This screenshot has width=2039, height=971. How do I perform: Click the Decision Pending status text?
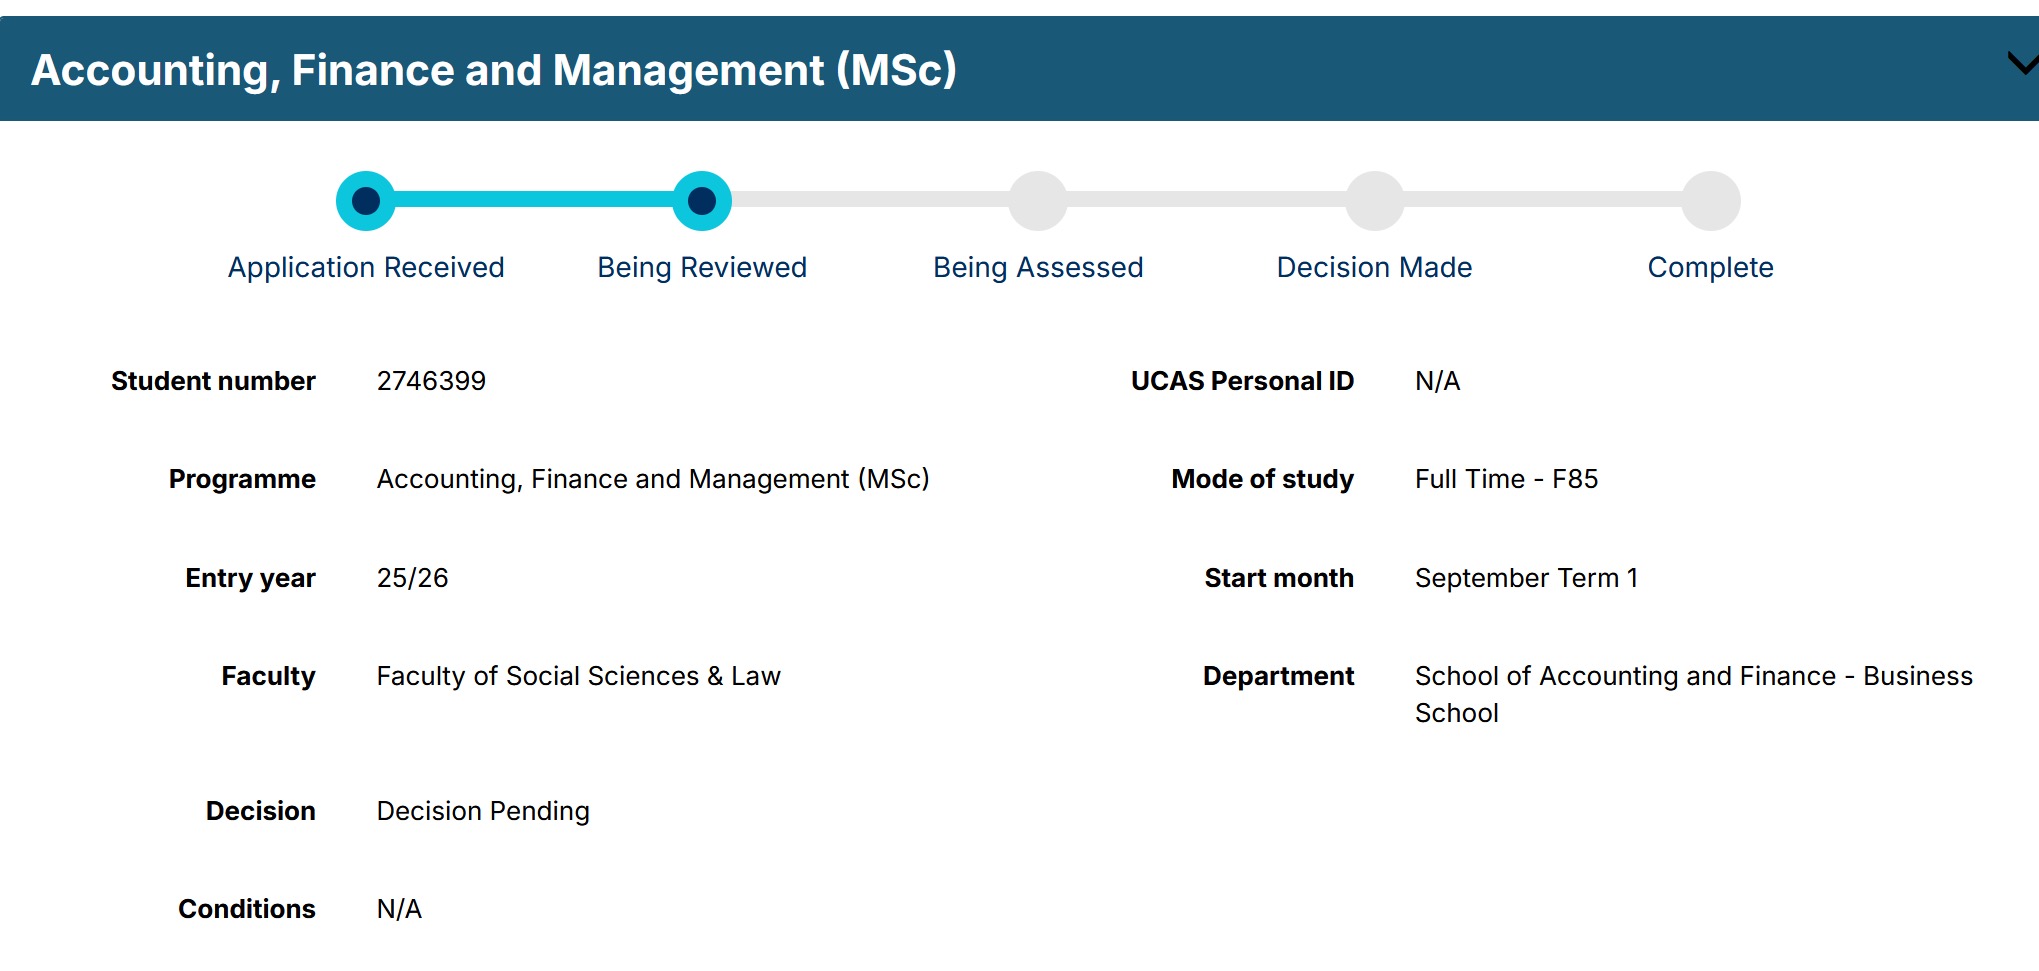[x=483, y=811]
